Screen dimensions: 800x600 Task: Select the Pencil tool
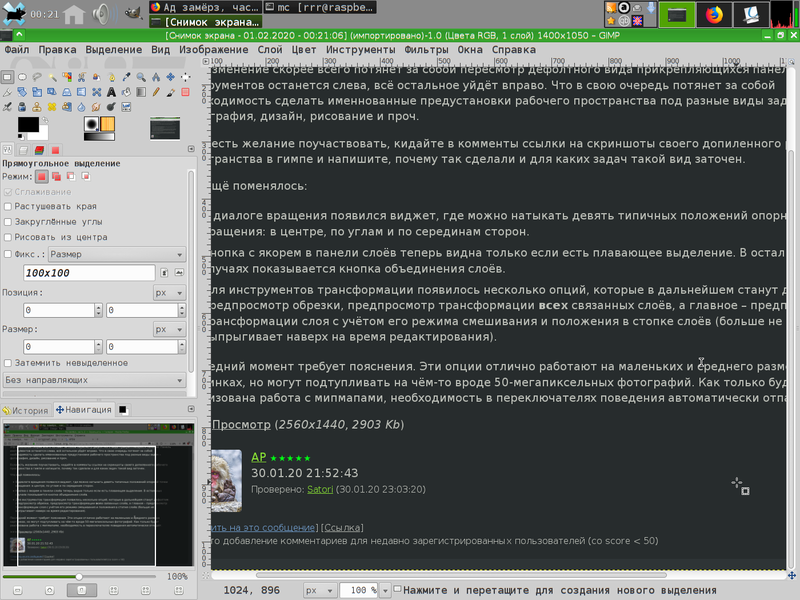click(x=156, y=92)
